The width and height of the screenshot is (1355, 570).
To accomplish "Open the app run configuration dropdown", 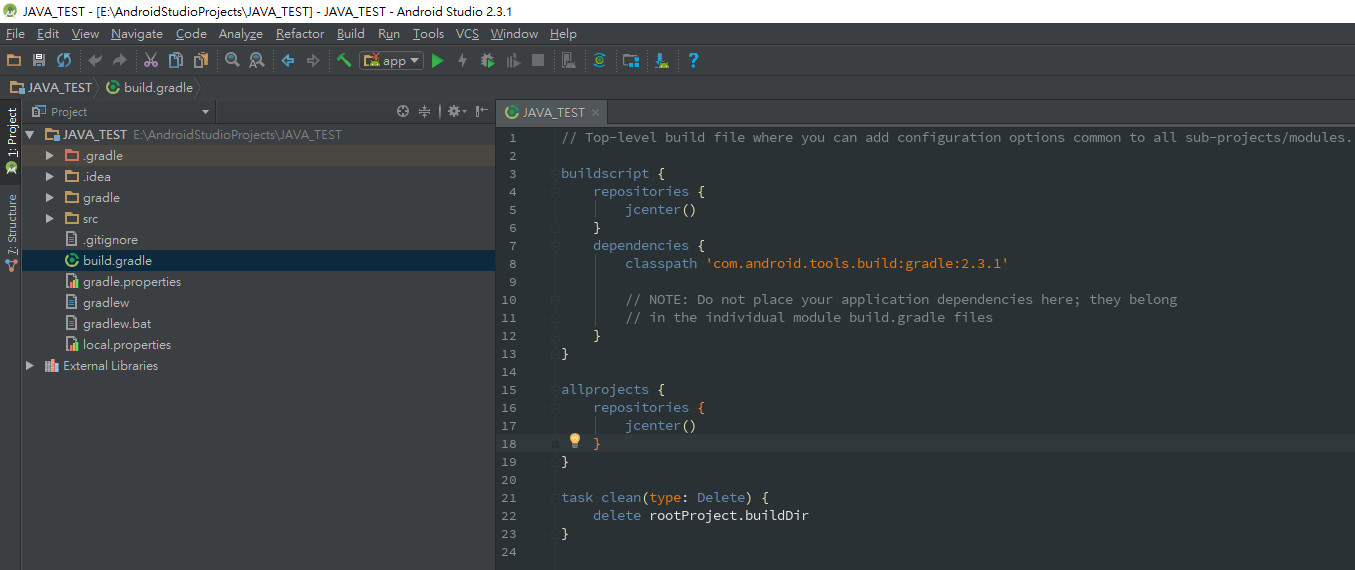I will pos(392,61).
